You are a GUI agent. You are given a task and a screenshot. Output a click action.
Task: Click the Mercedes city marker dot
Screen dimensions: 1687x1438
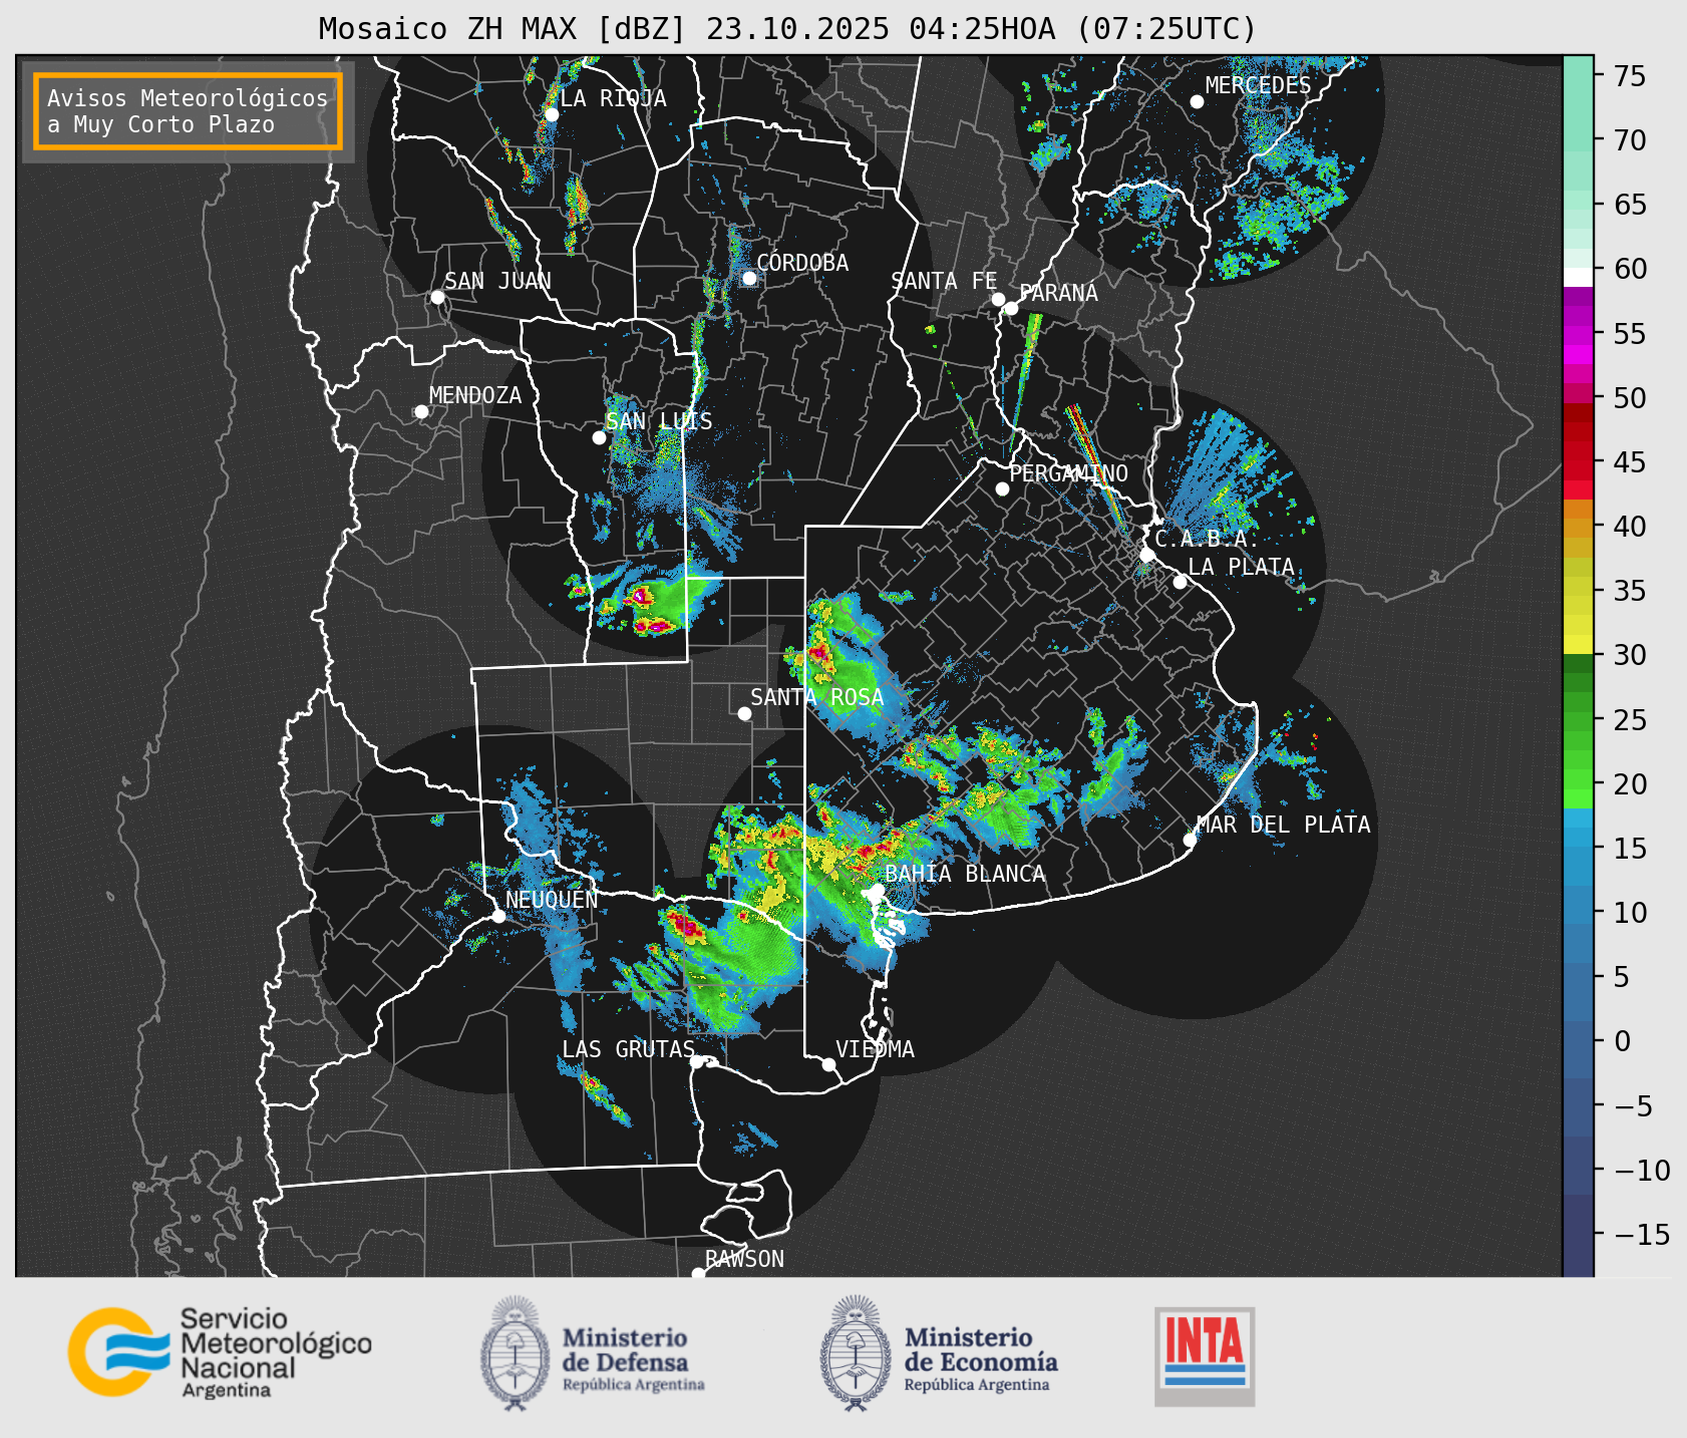[1196, 102]
